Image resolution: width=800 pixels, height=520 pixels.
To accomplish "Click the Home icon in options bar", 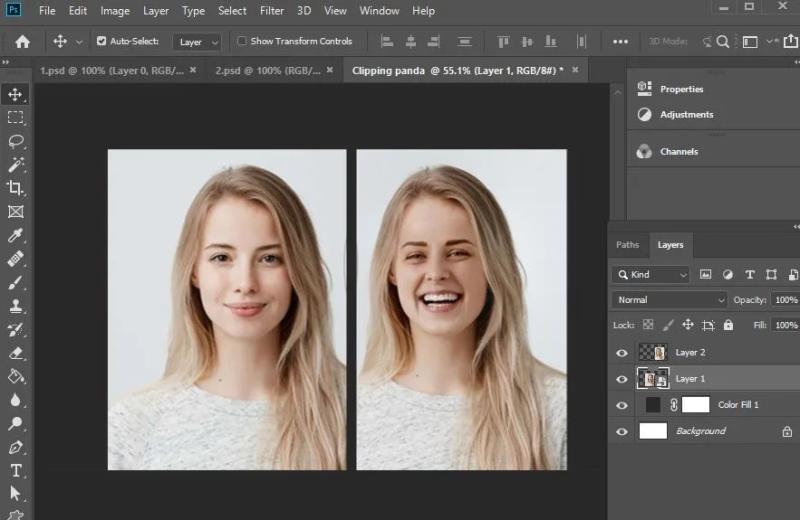I will pos(22,41).
